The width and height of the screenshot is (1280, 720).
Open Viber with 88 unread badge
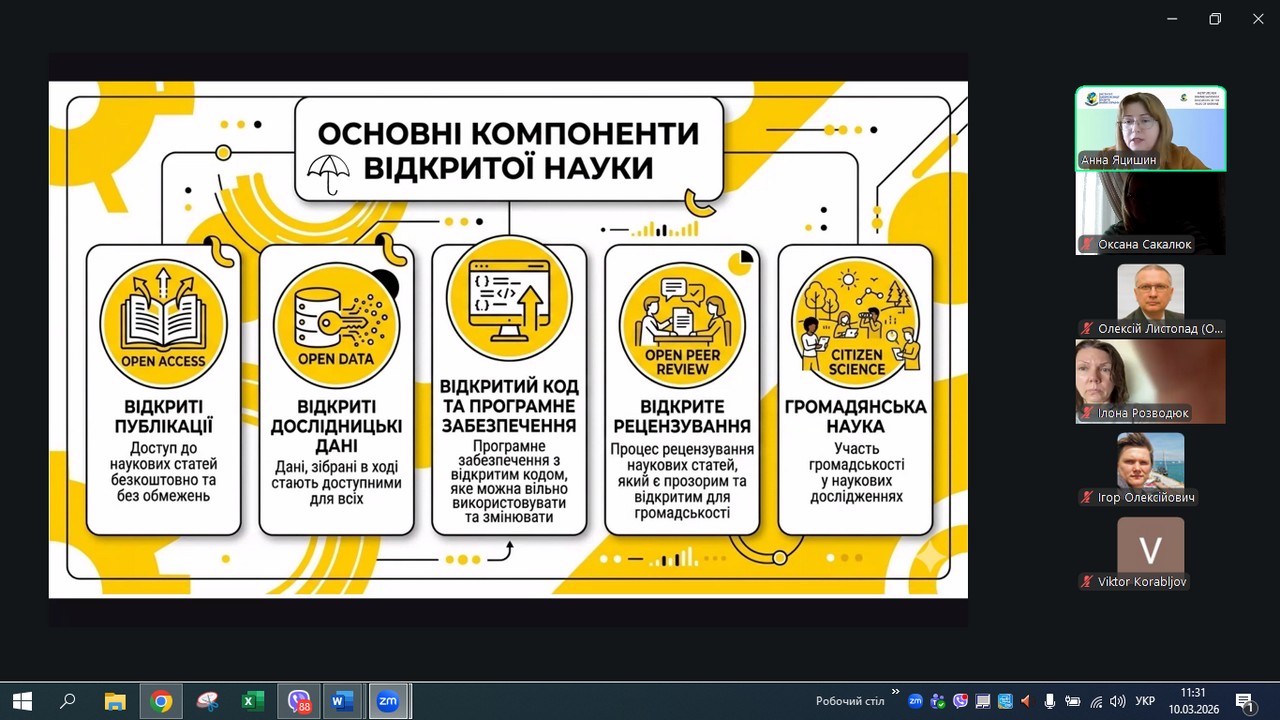[x=298, y=701]
